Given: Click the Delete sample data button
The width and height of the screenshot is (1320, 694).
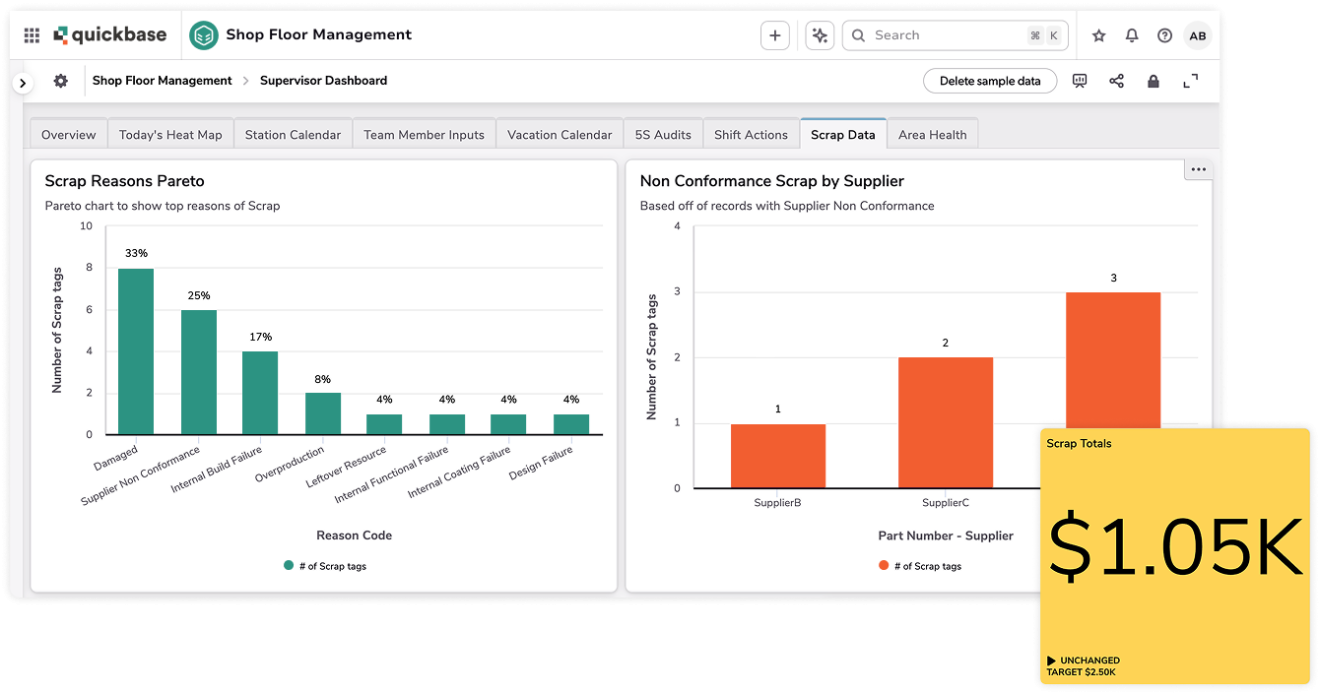Looking at the screenshot, I should click(990, 80).
